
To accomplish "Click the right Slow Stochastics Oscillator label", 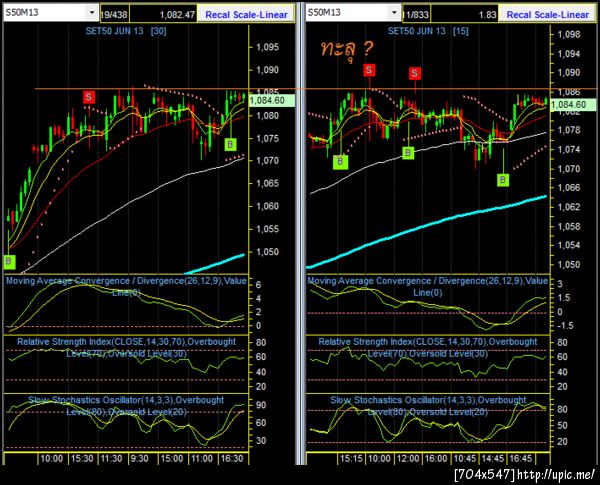I will pos(428,406).
